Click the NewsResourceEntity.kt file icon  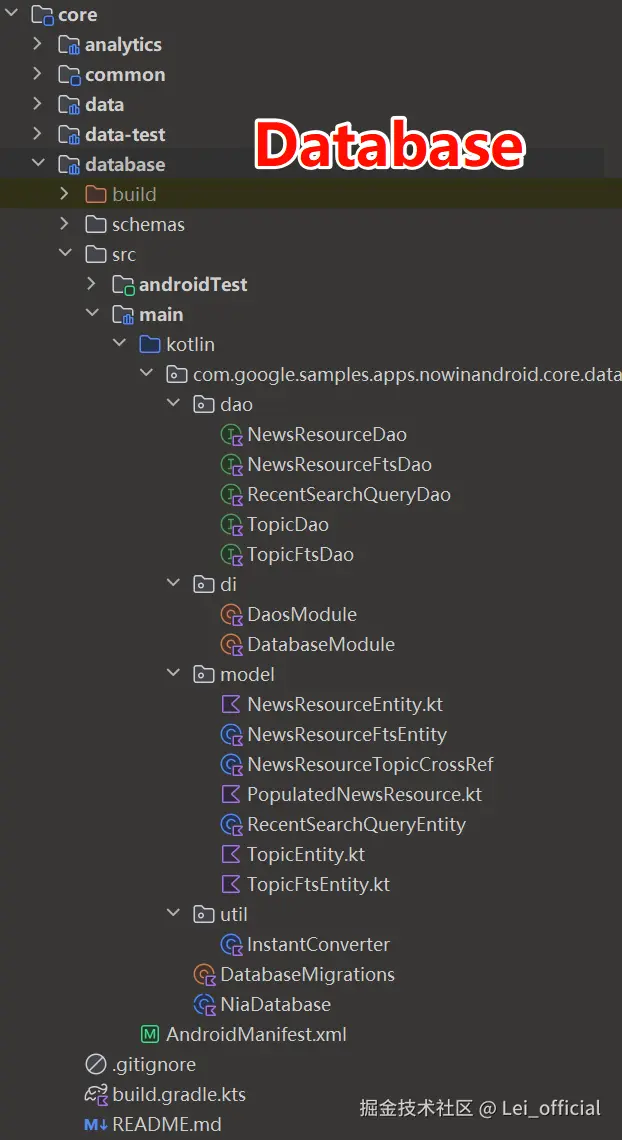(x=232, y=705)
